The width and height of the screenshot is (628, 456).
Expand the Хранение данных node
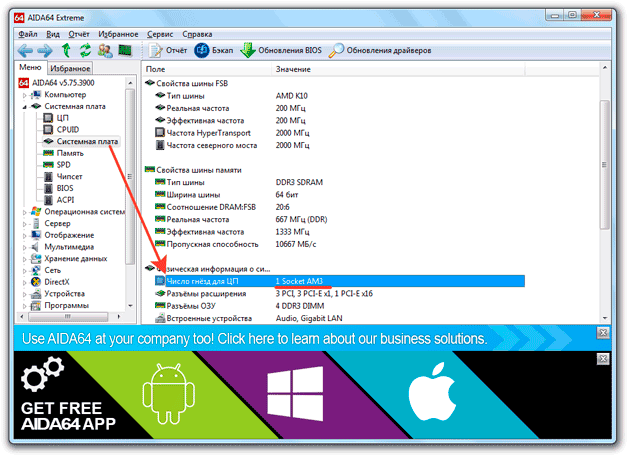click(24, 259)
